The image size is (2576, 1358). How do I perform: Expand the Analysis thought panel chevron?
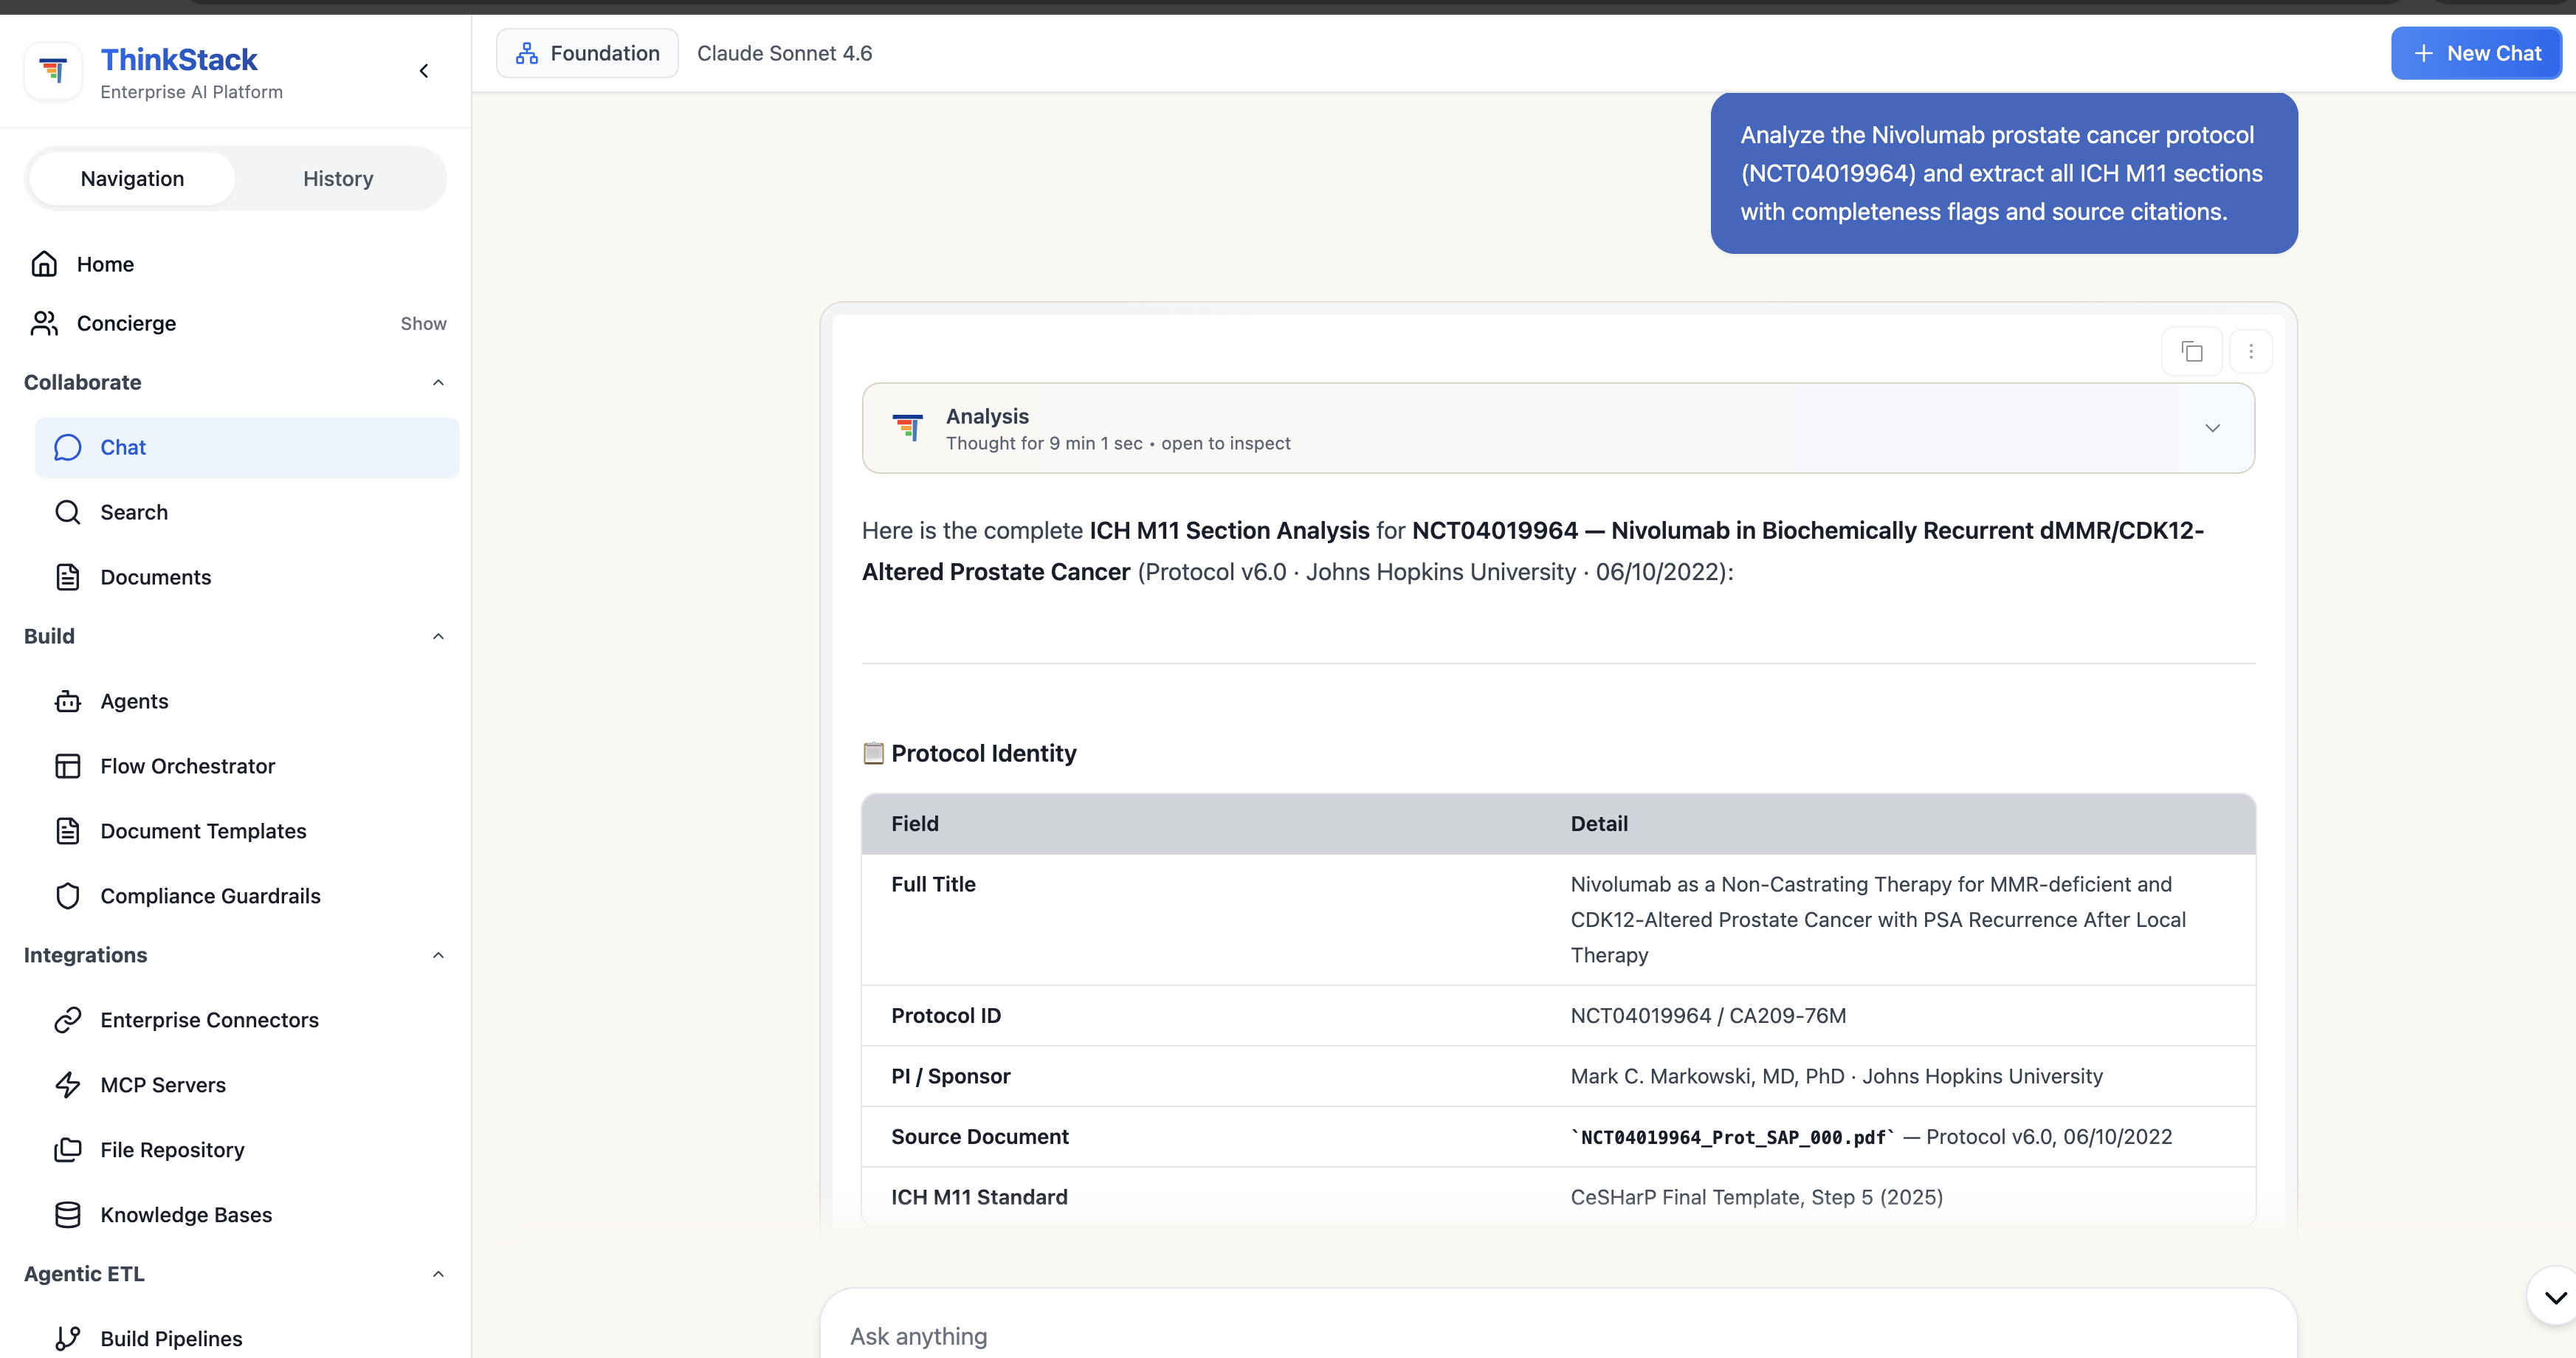(2213, 429)
